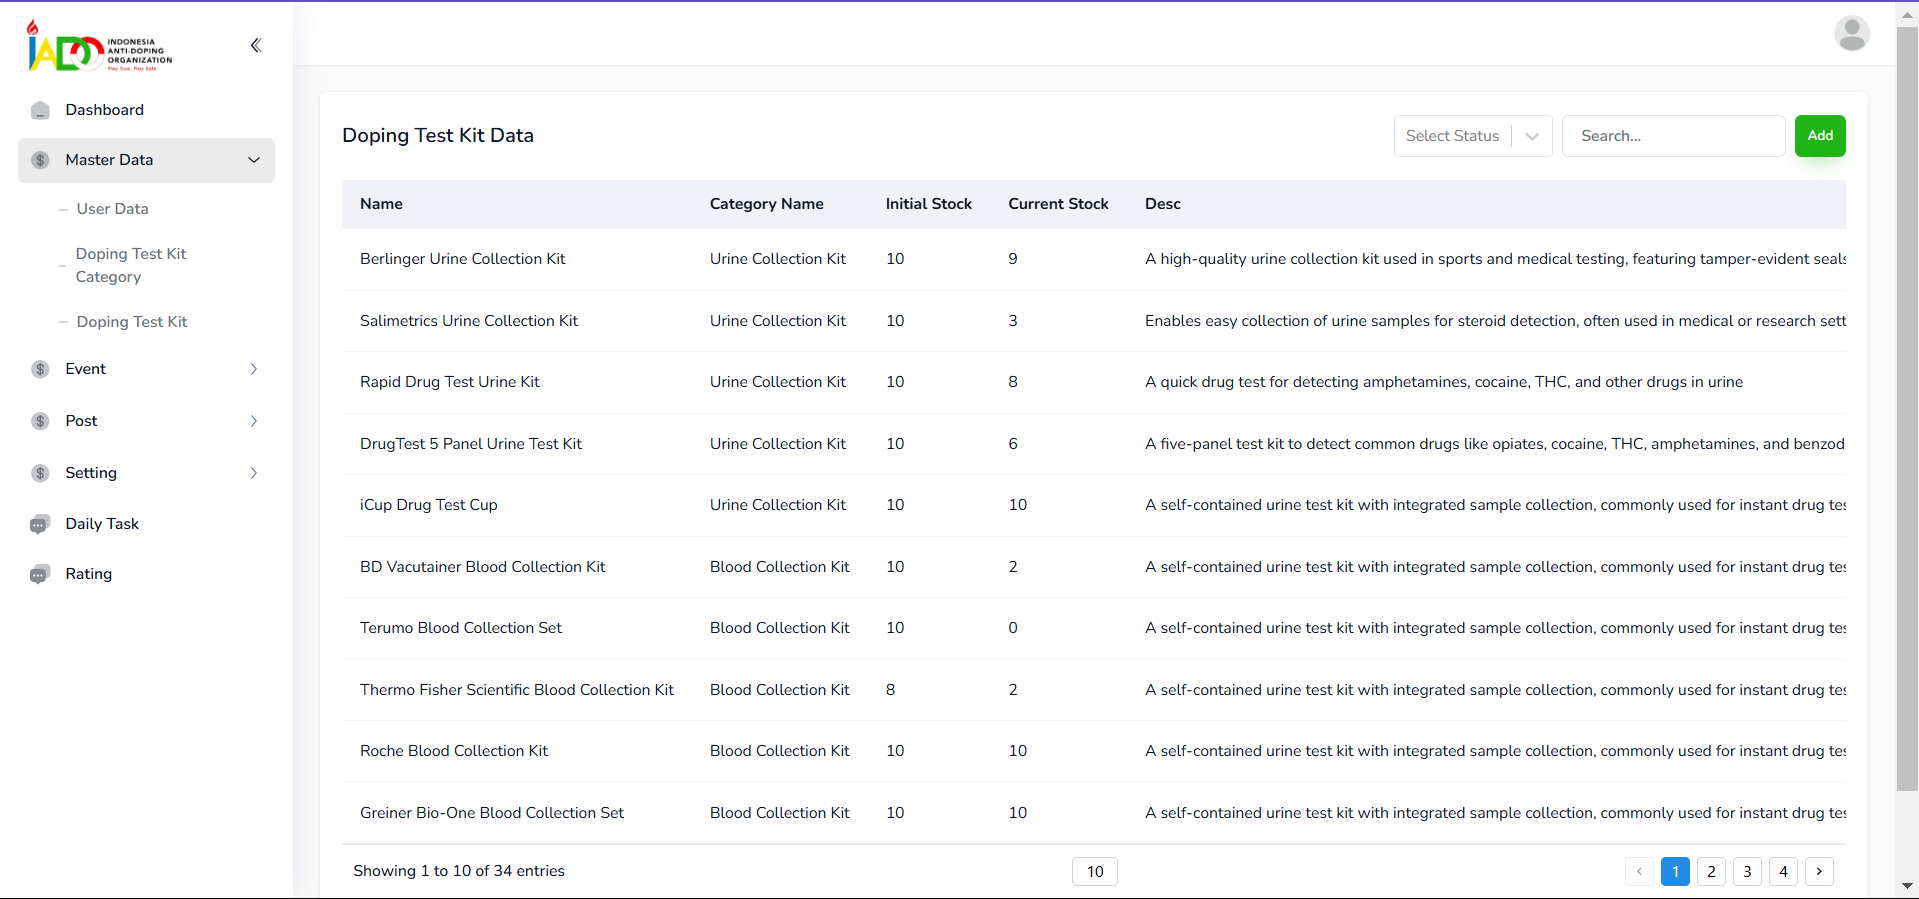Open the Select Status dropdown

[x=1472, y=136]
